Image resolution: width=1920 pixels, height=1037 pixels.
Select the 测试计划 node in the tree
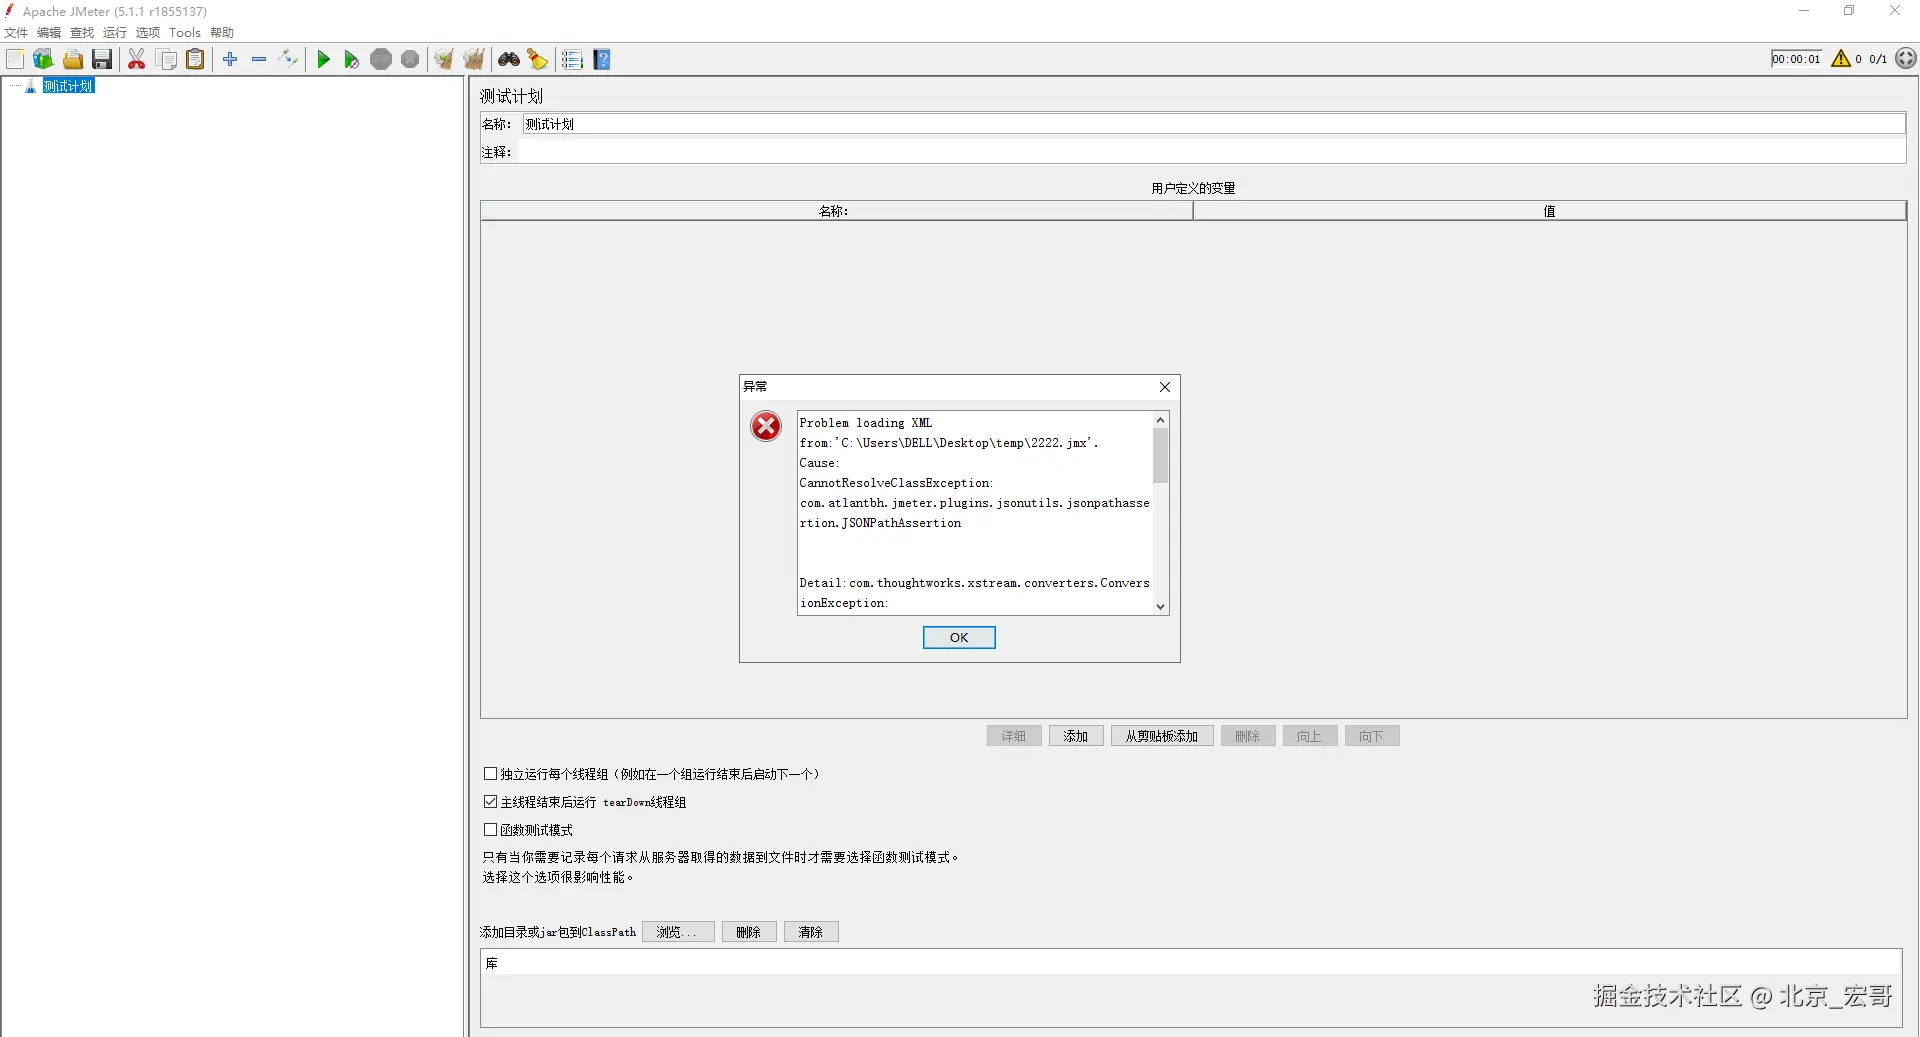[68, 86]
